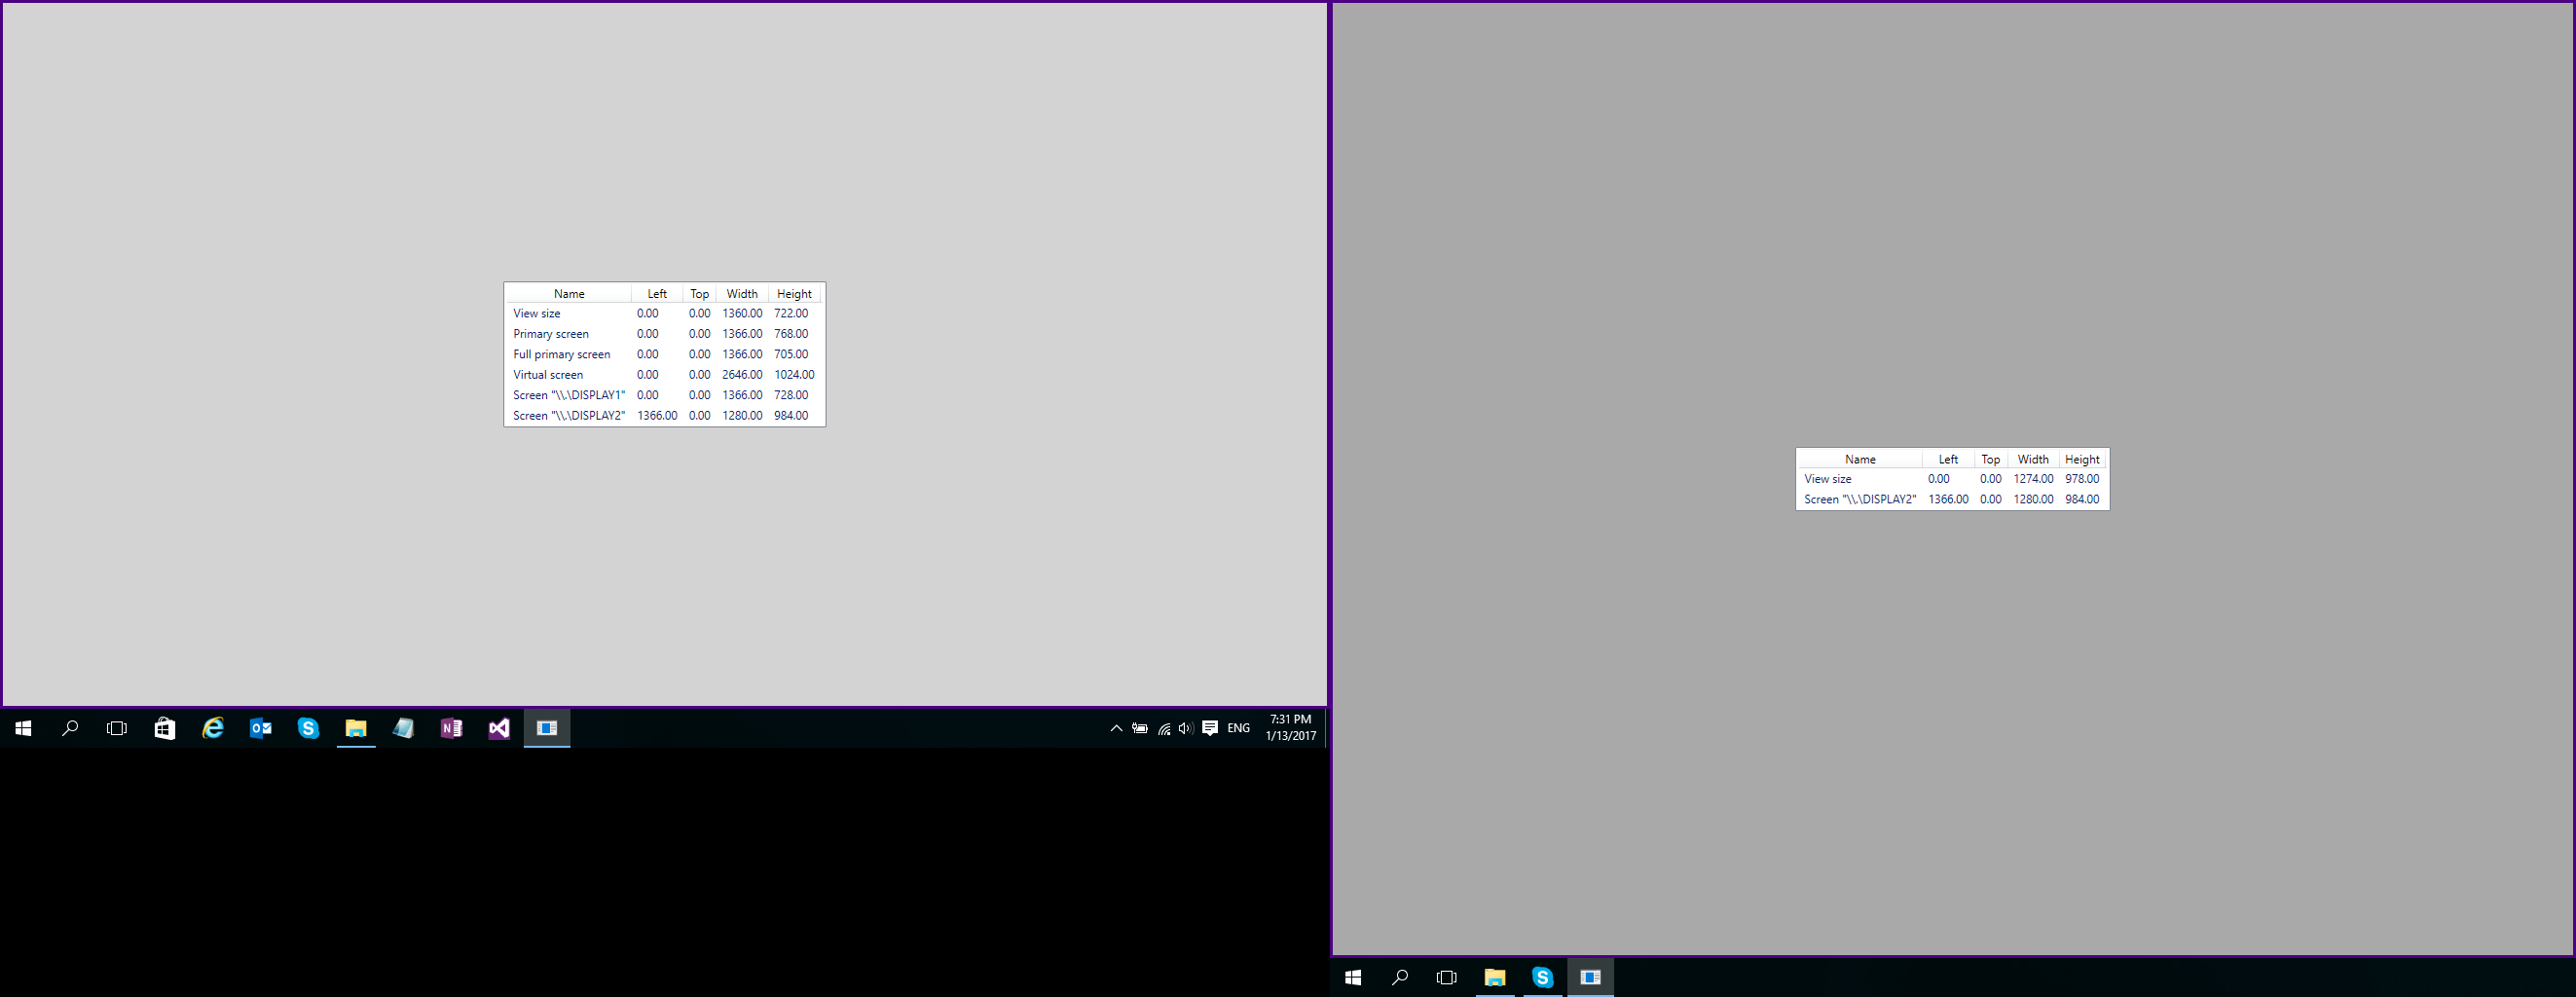Click the height value 768.00
2576x997 pixels.
coord(791,334)
